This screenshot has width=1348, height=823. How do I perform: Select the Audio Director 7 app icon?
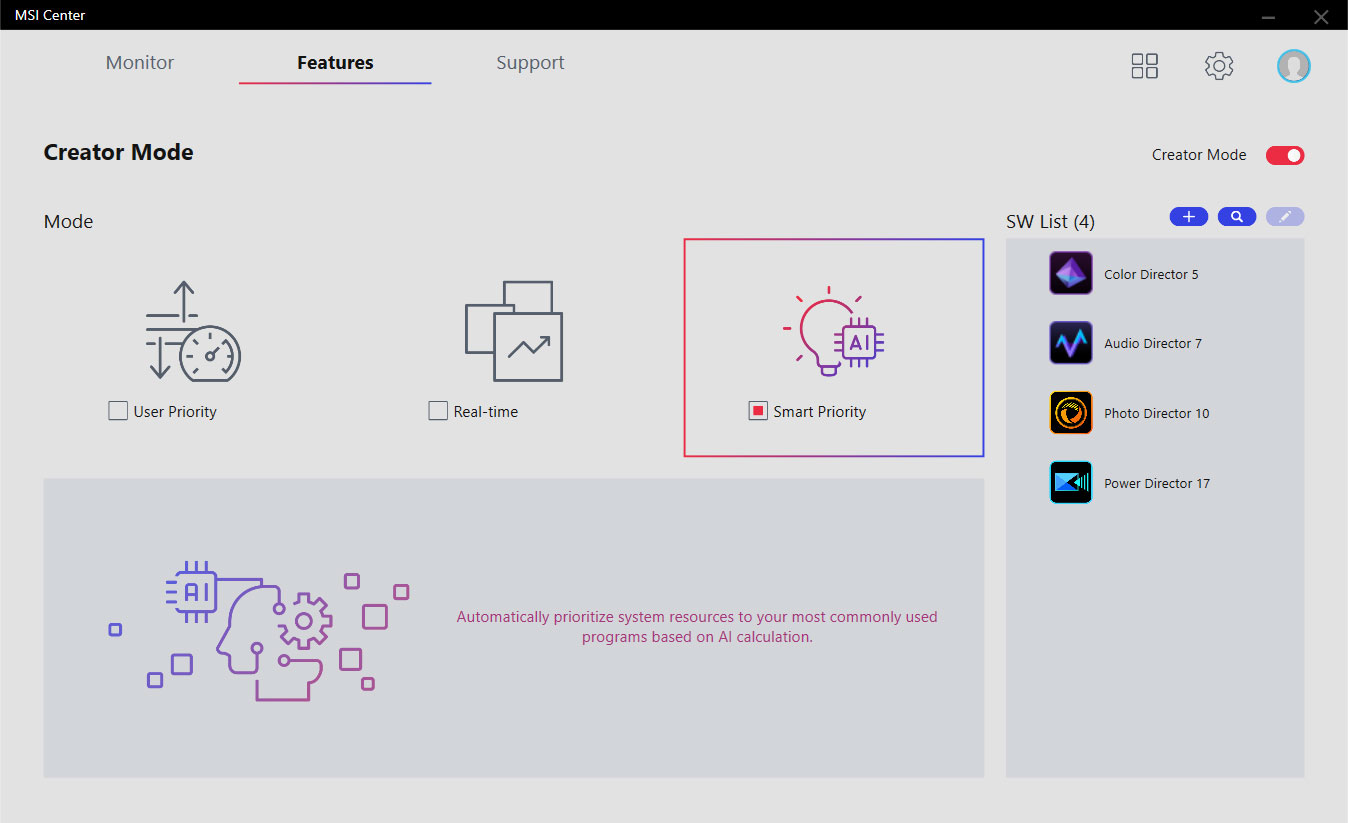click(x=1071, y=343)
